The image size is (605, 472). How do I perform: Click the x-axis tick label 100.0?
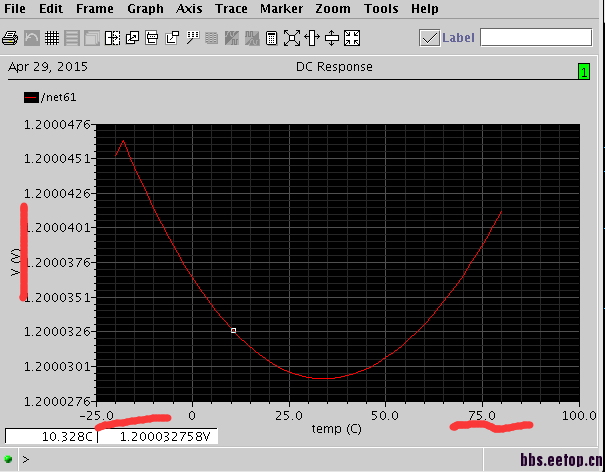click(x=579, y=416)
